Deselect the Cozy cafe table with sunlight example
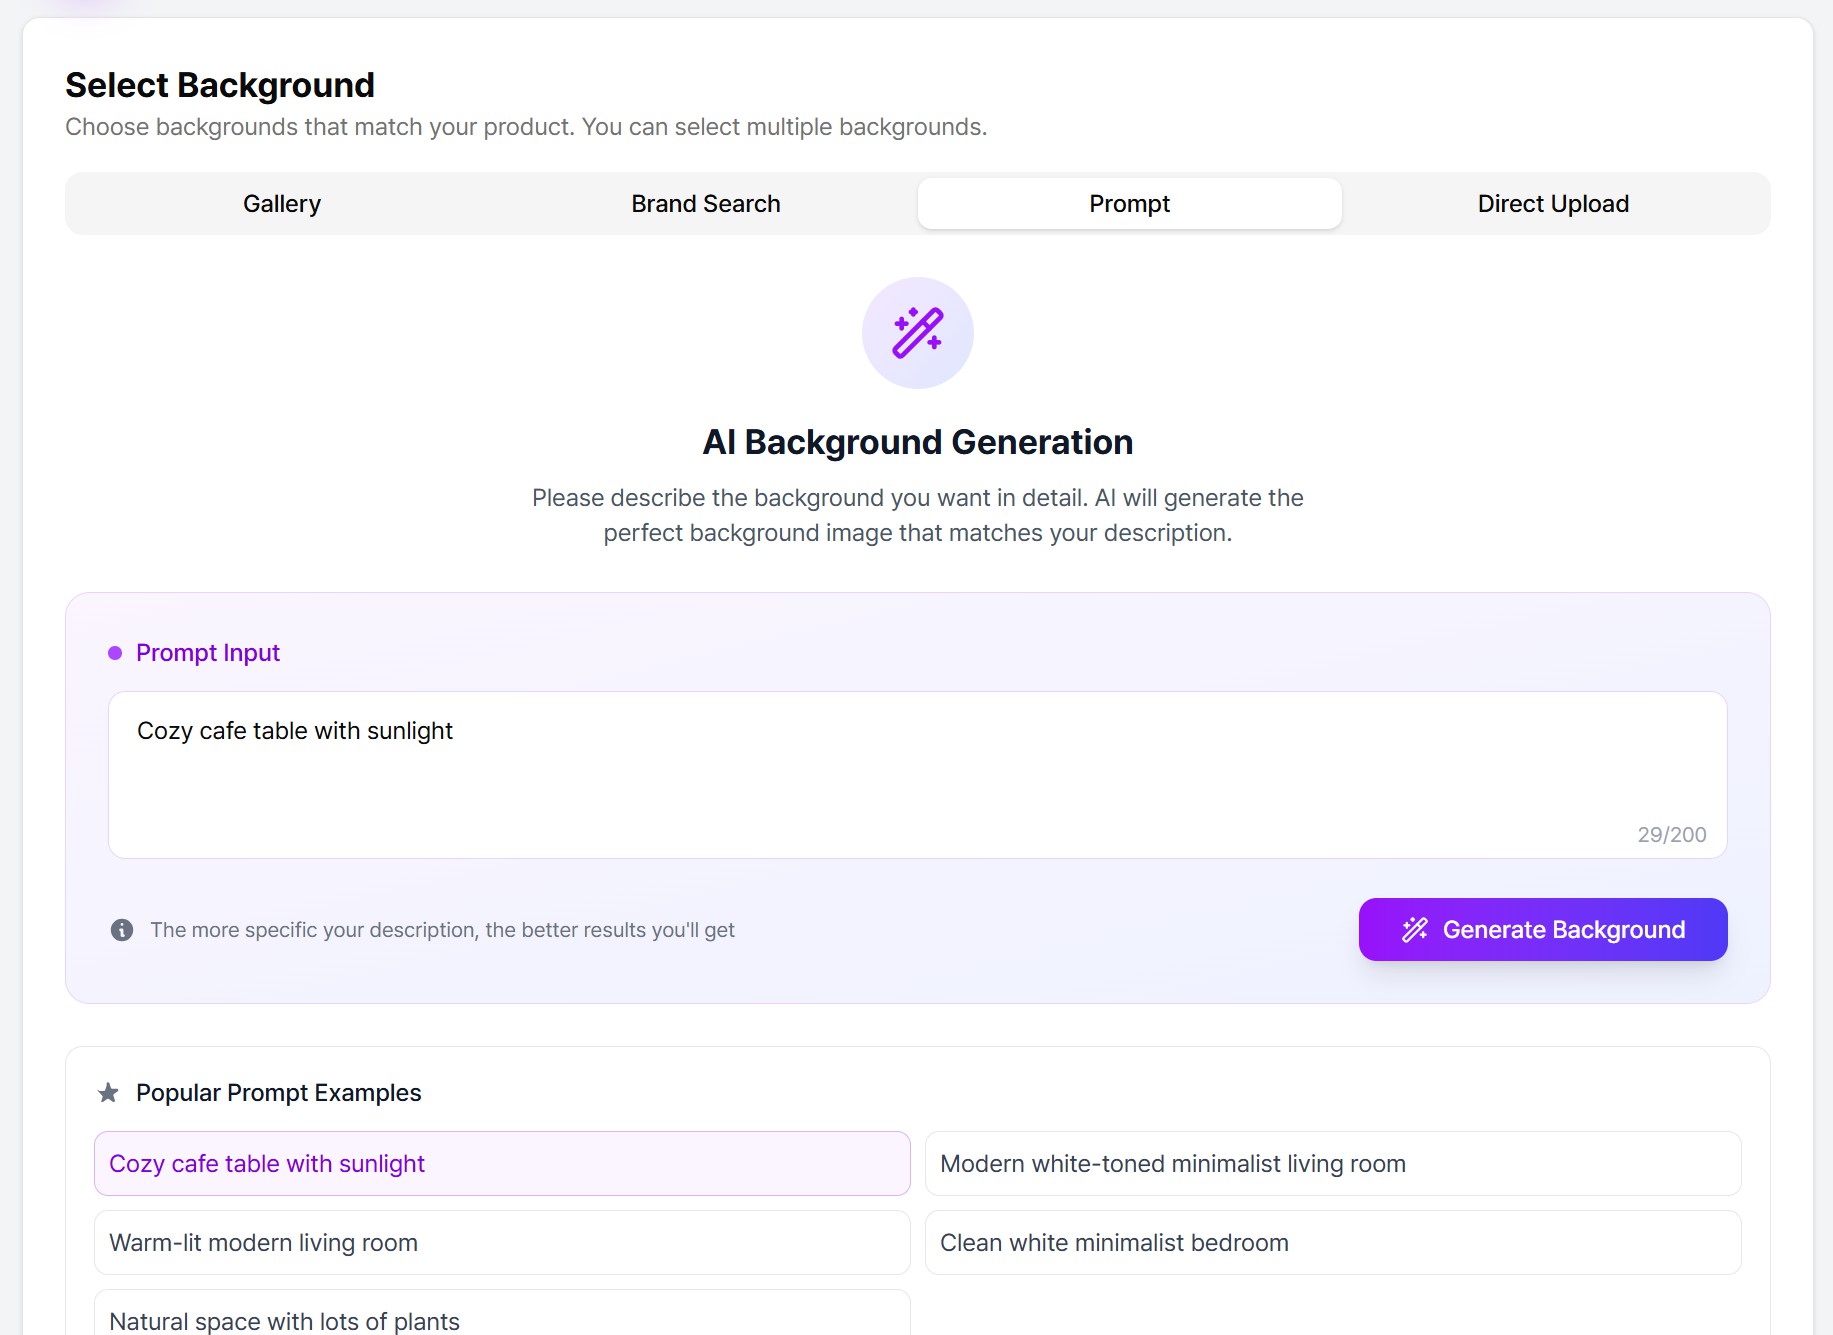1833x1335 pixels. point(501,1163)
